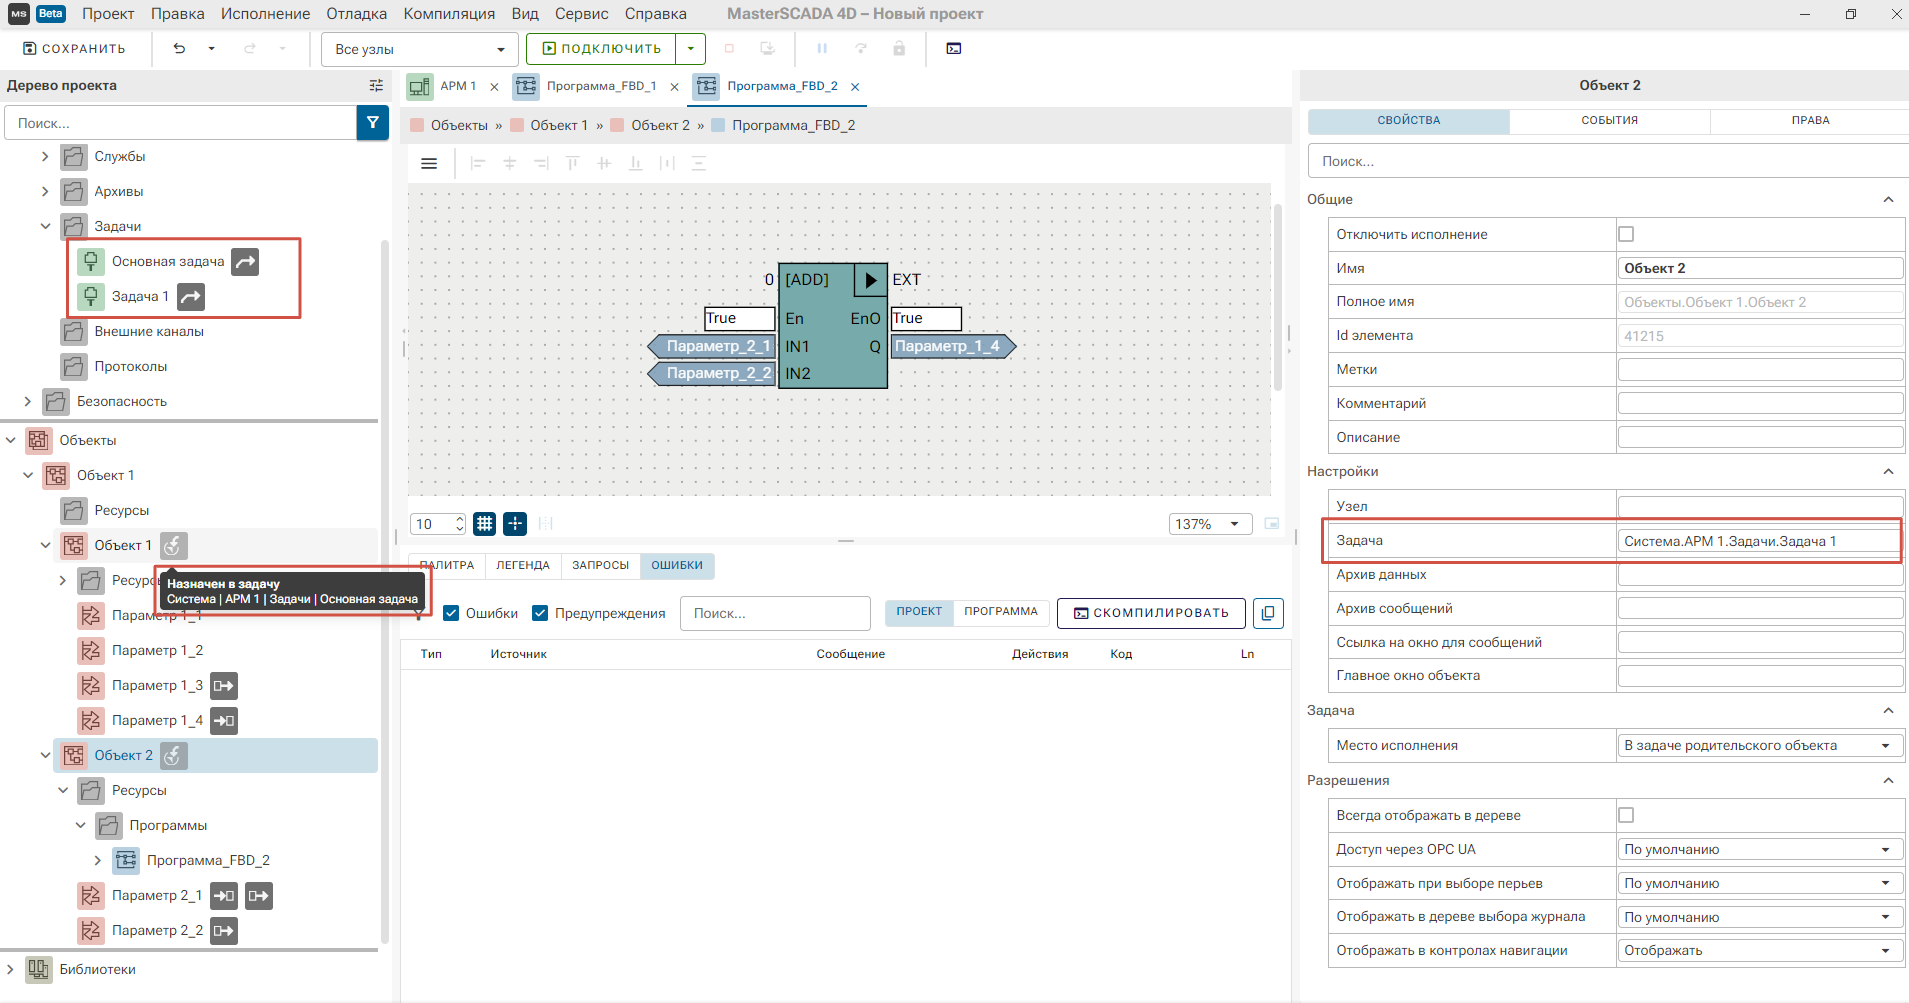The image size is (1909, 1003).
Task: Open the Компиляция menu
Action: pyautogui.click(x=449, y=14)
